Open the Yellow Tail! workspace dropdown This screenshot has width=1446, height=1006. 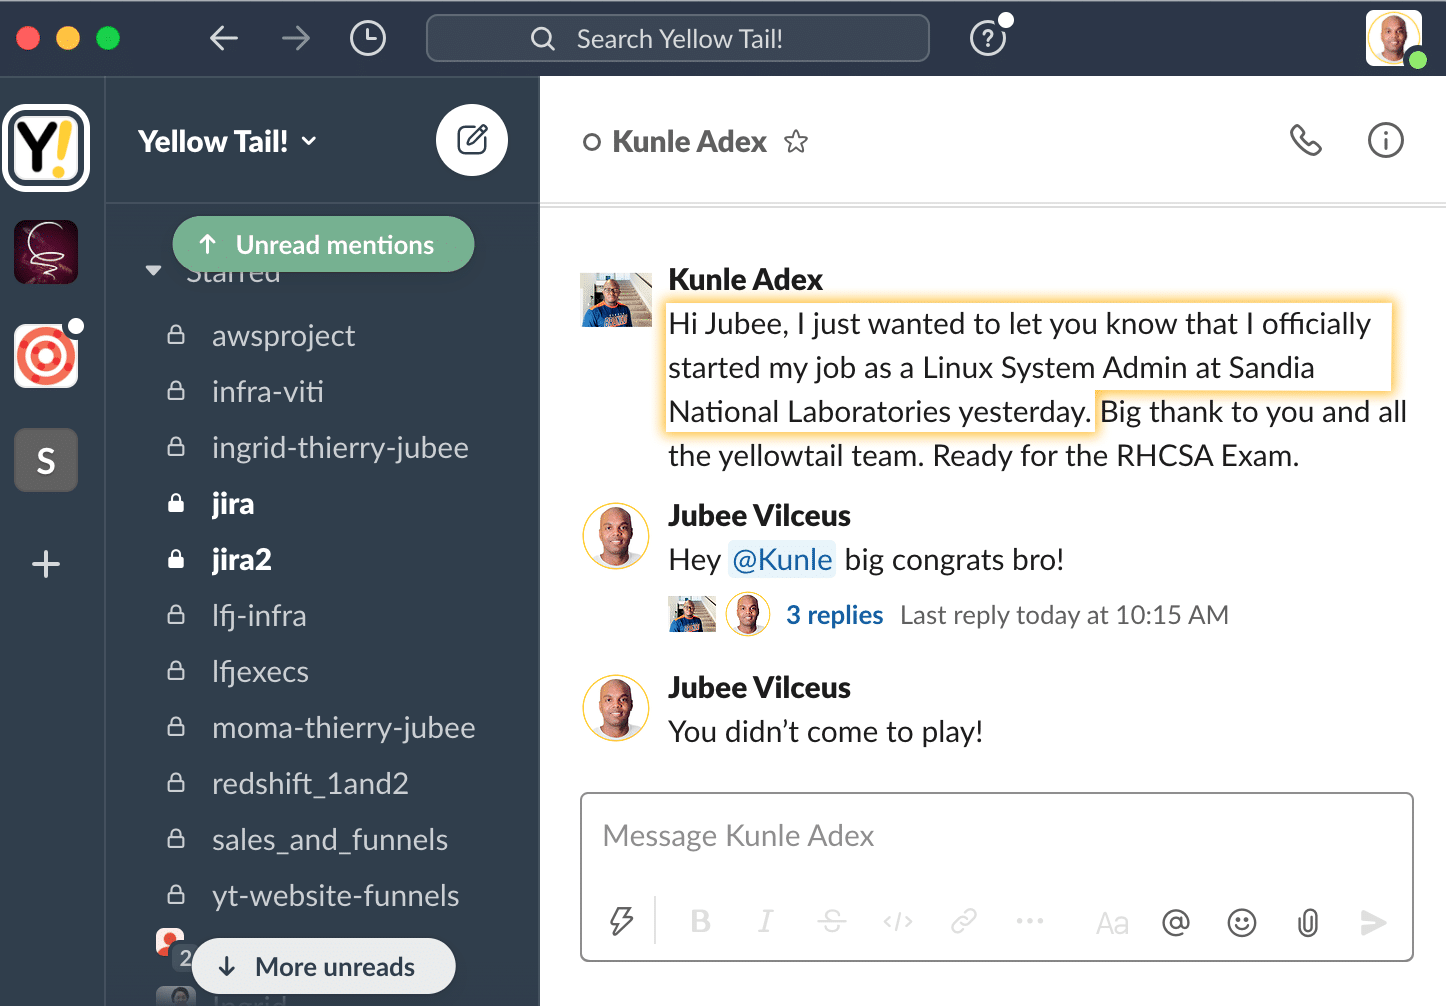click(x=228, y=141)
